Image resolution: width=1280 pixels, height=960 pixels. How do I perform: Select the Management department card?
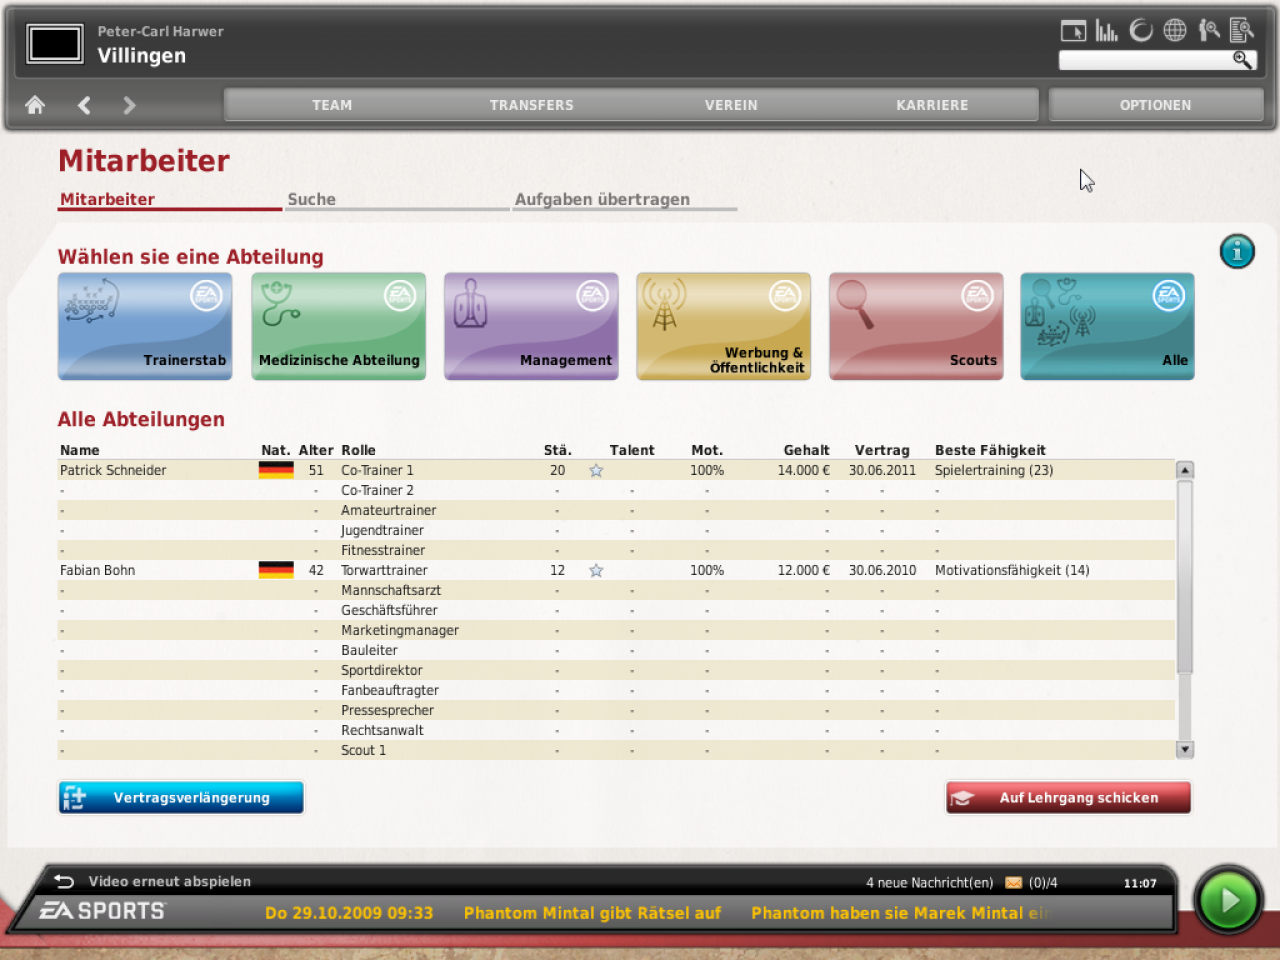point(531,326)
